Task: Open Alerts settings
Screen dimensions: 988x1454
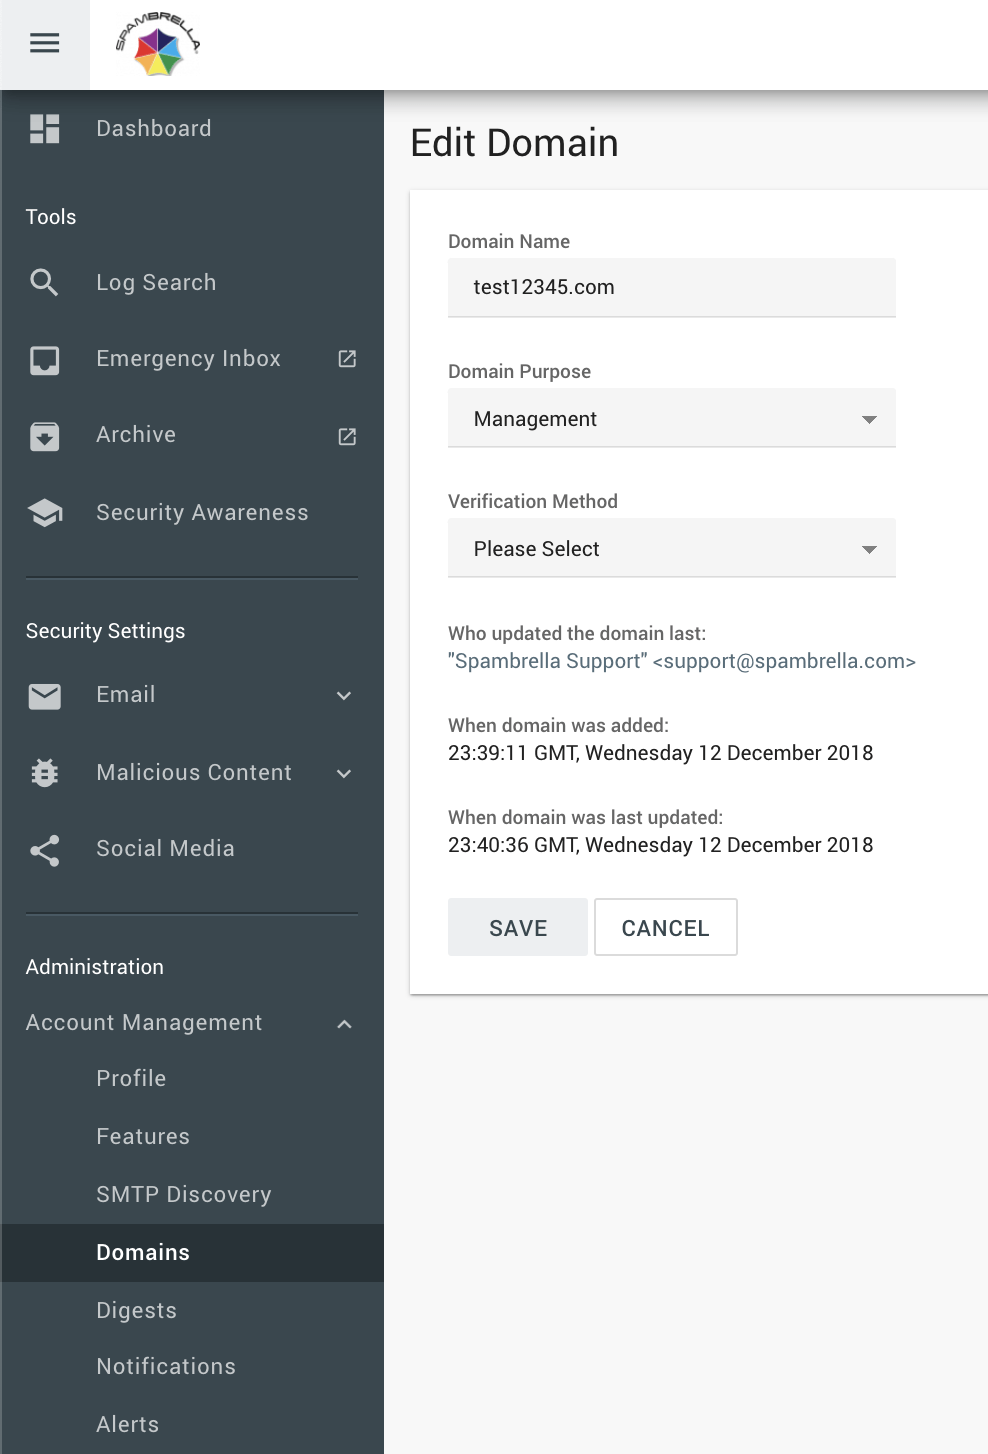Action: click(127, 1425)
